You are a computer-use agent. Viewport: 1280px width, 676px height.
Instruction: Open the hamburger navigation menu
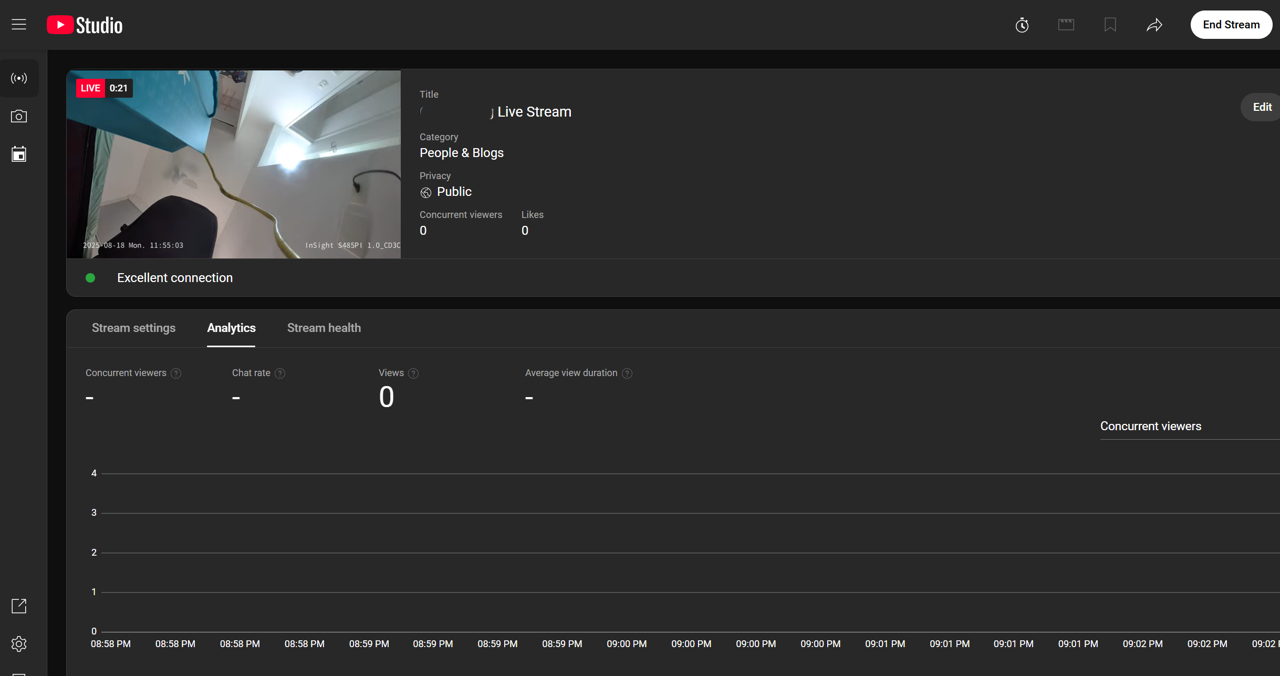[x=19, y=24]
